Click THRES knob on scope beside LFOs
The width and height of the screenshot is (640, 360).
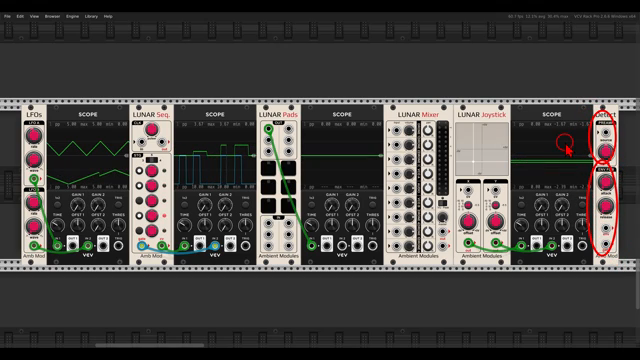(x=118, y=225)
